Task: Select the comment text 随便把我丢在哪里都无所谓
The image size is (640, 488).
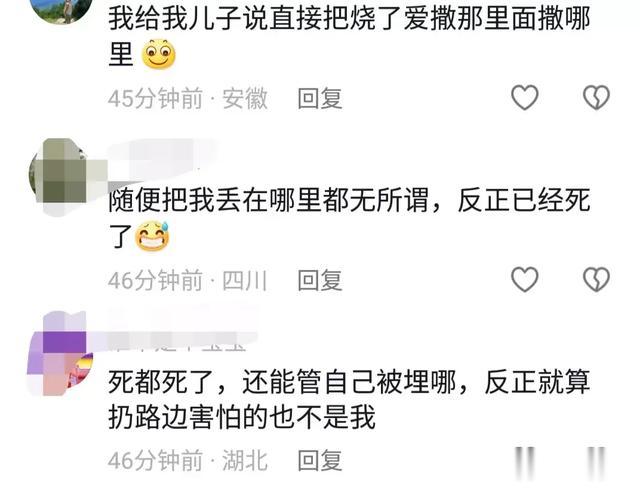Action: point(268,200)
